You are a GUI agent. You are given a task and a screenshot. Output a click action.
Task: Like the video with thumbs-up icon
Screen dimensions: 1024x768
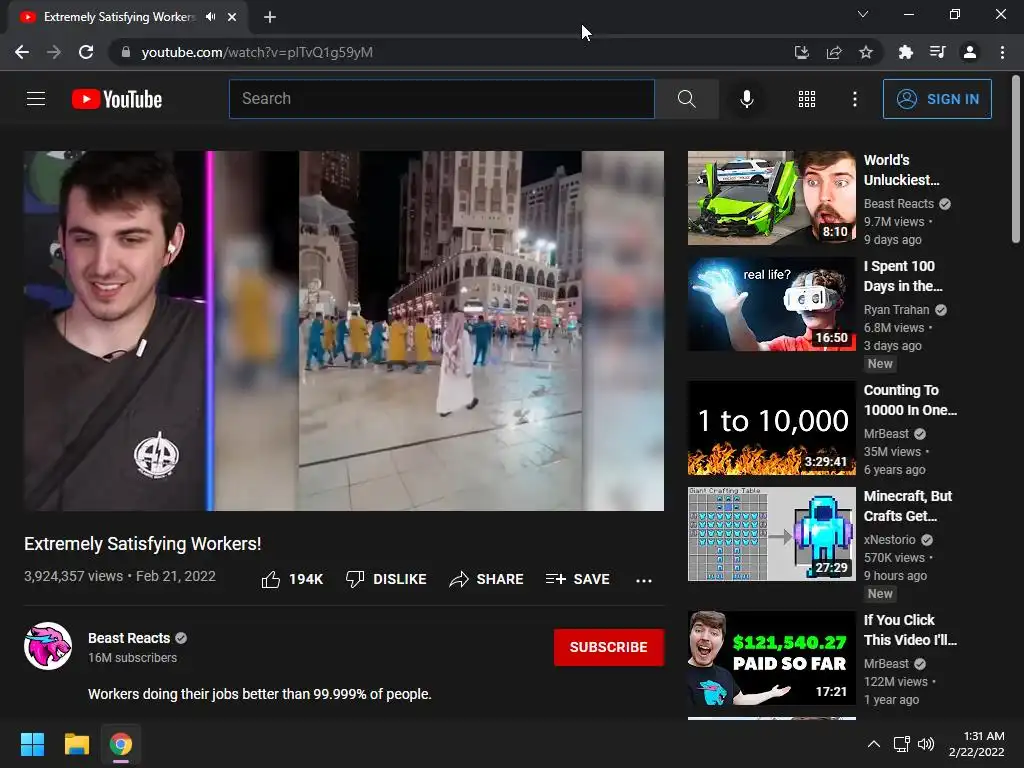point(271,579)
